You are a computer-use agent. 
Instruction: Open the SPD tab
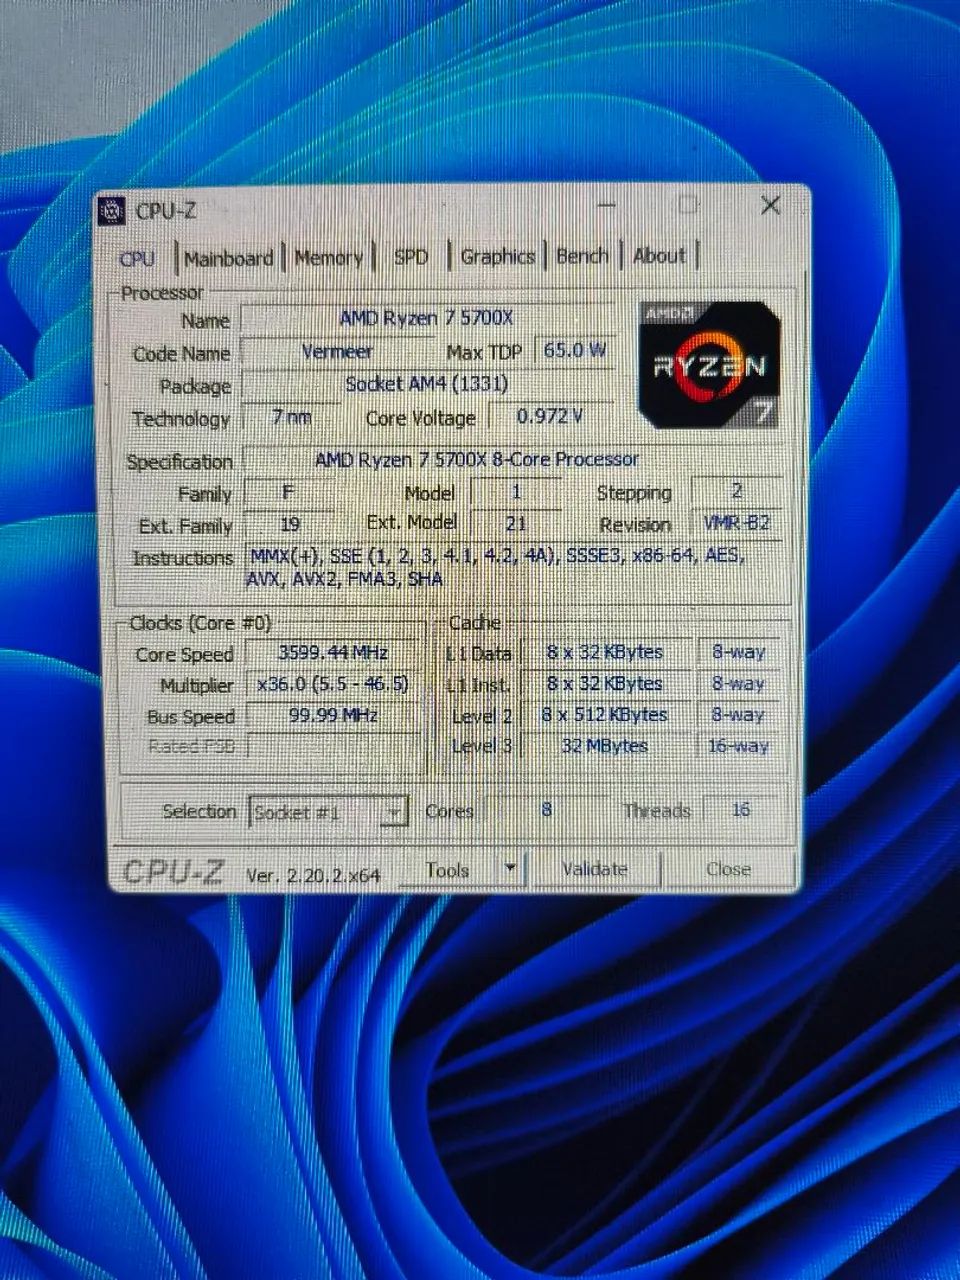411,257
